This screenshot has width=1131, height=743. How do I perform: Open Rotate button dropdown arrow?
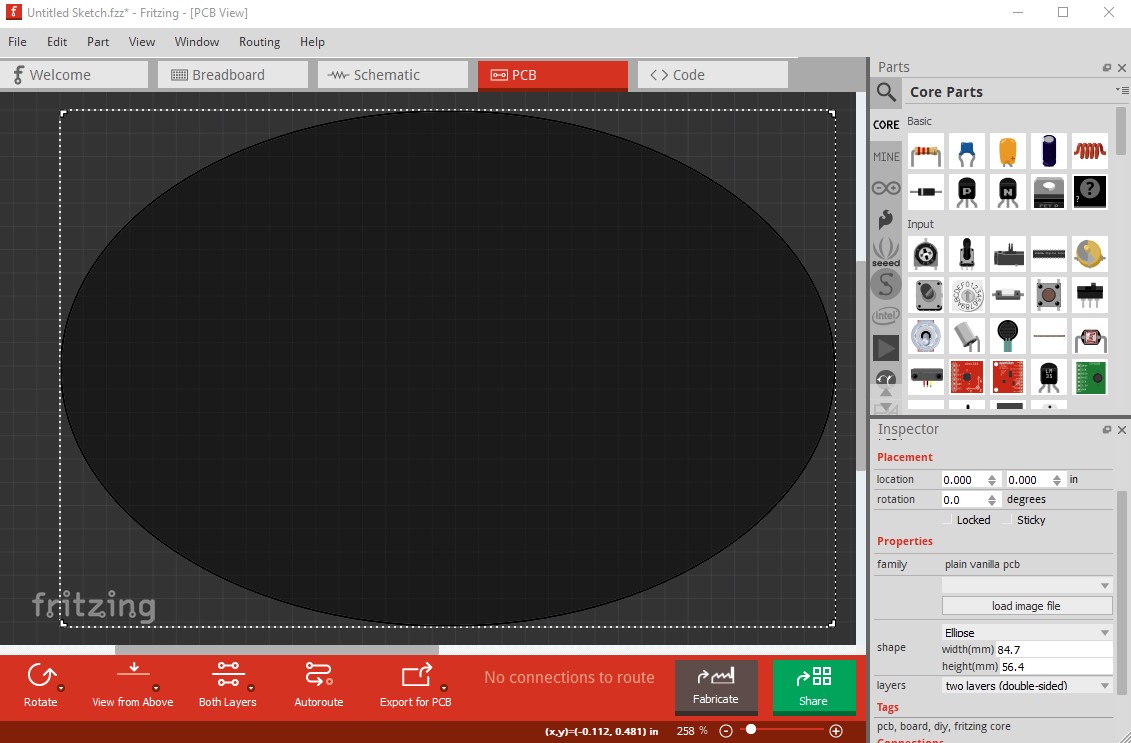tap(61, 688)
